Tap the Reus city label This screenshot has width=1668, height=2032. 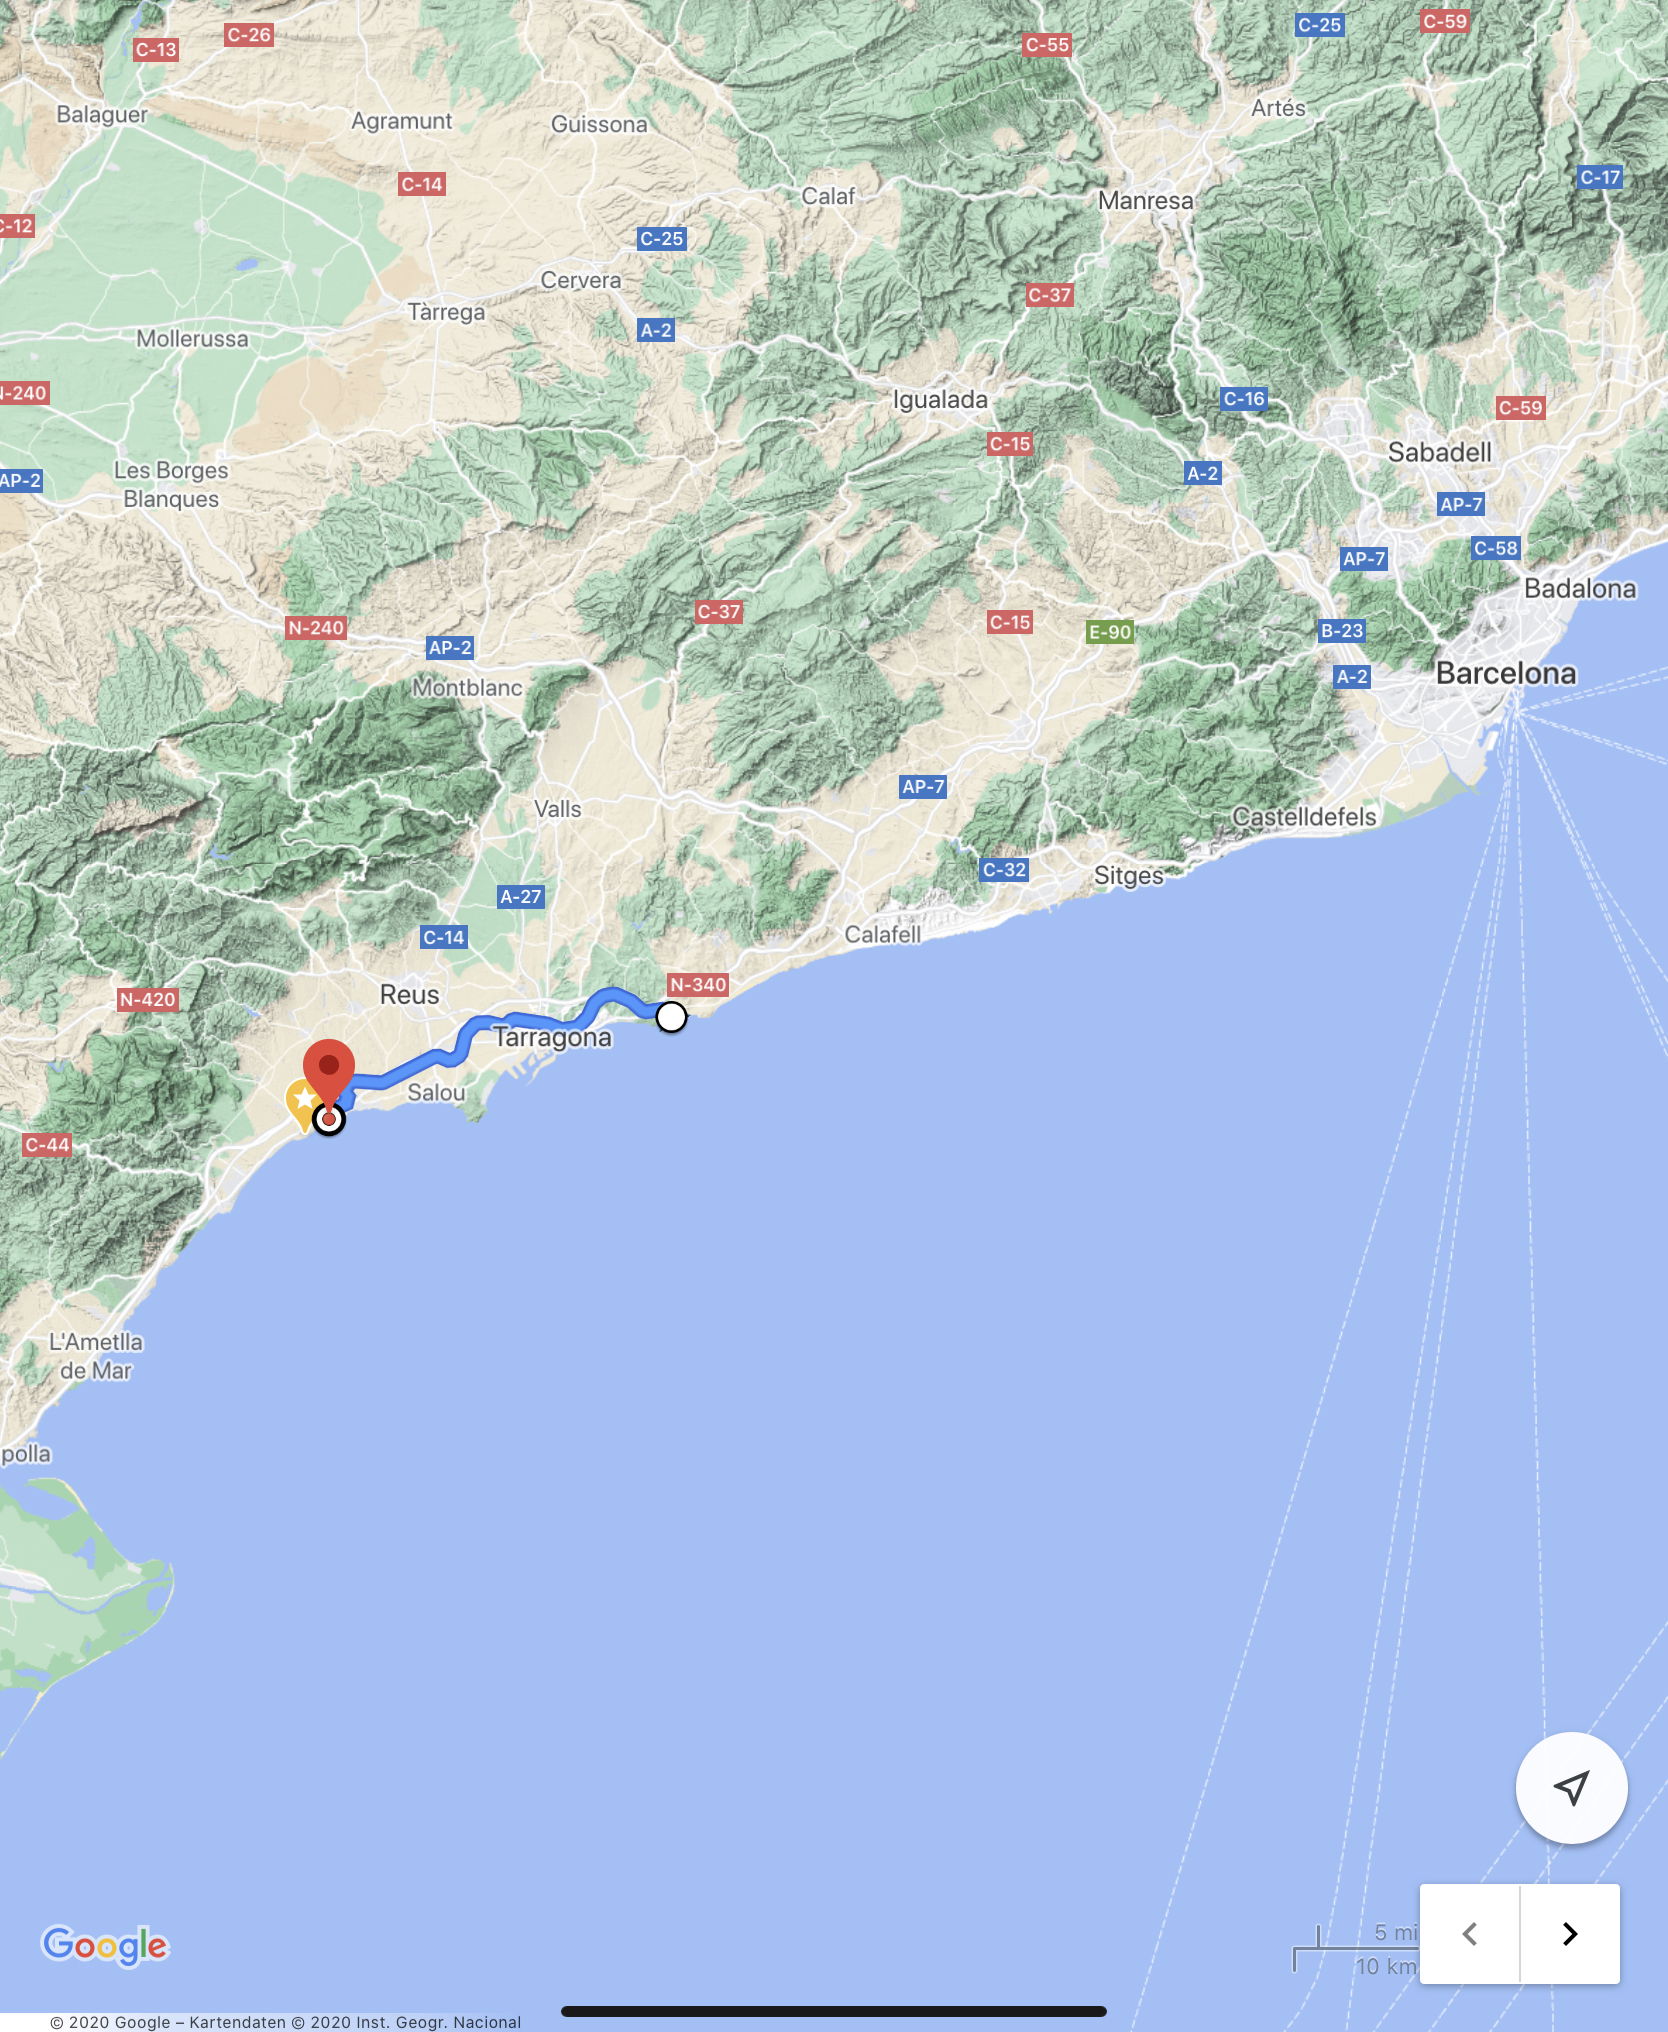point(410,995)
